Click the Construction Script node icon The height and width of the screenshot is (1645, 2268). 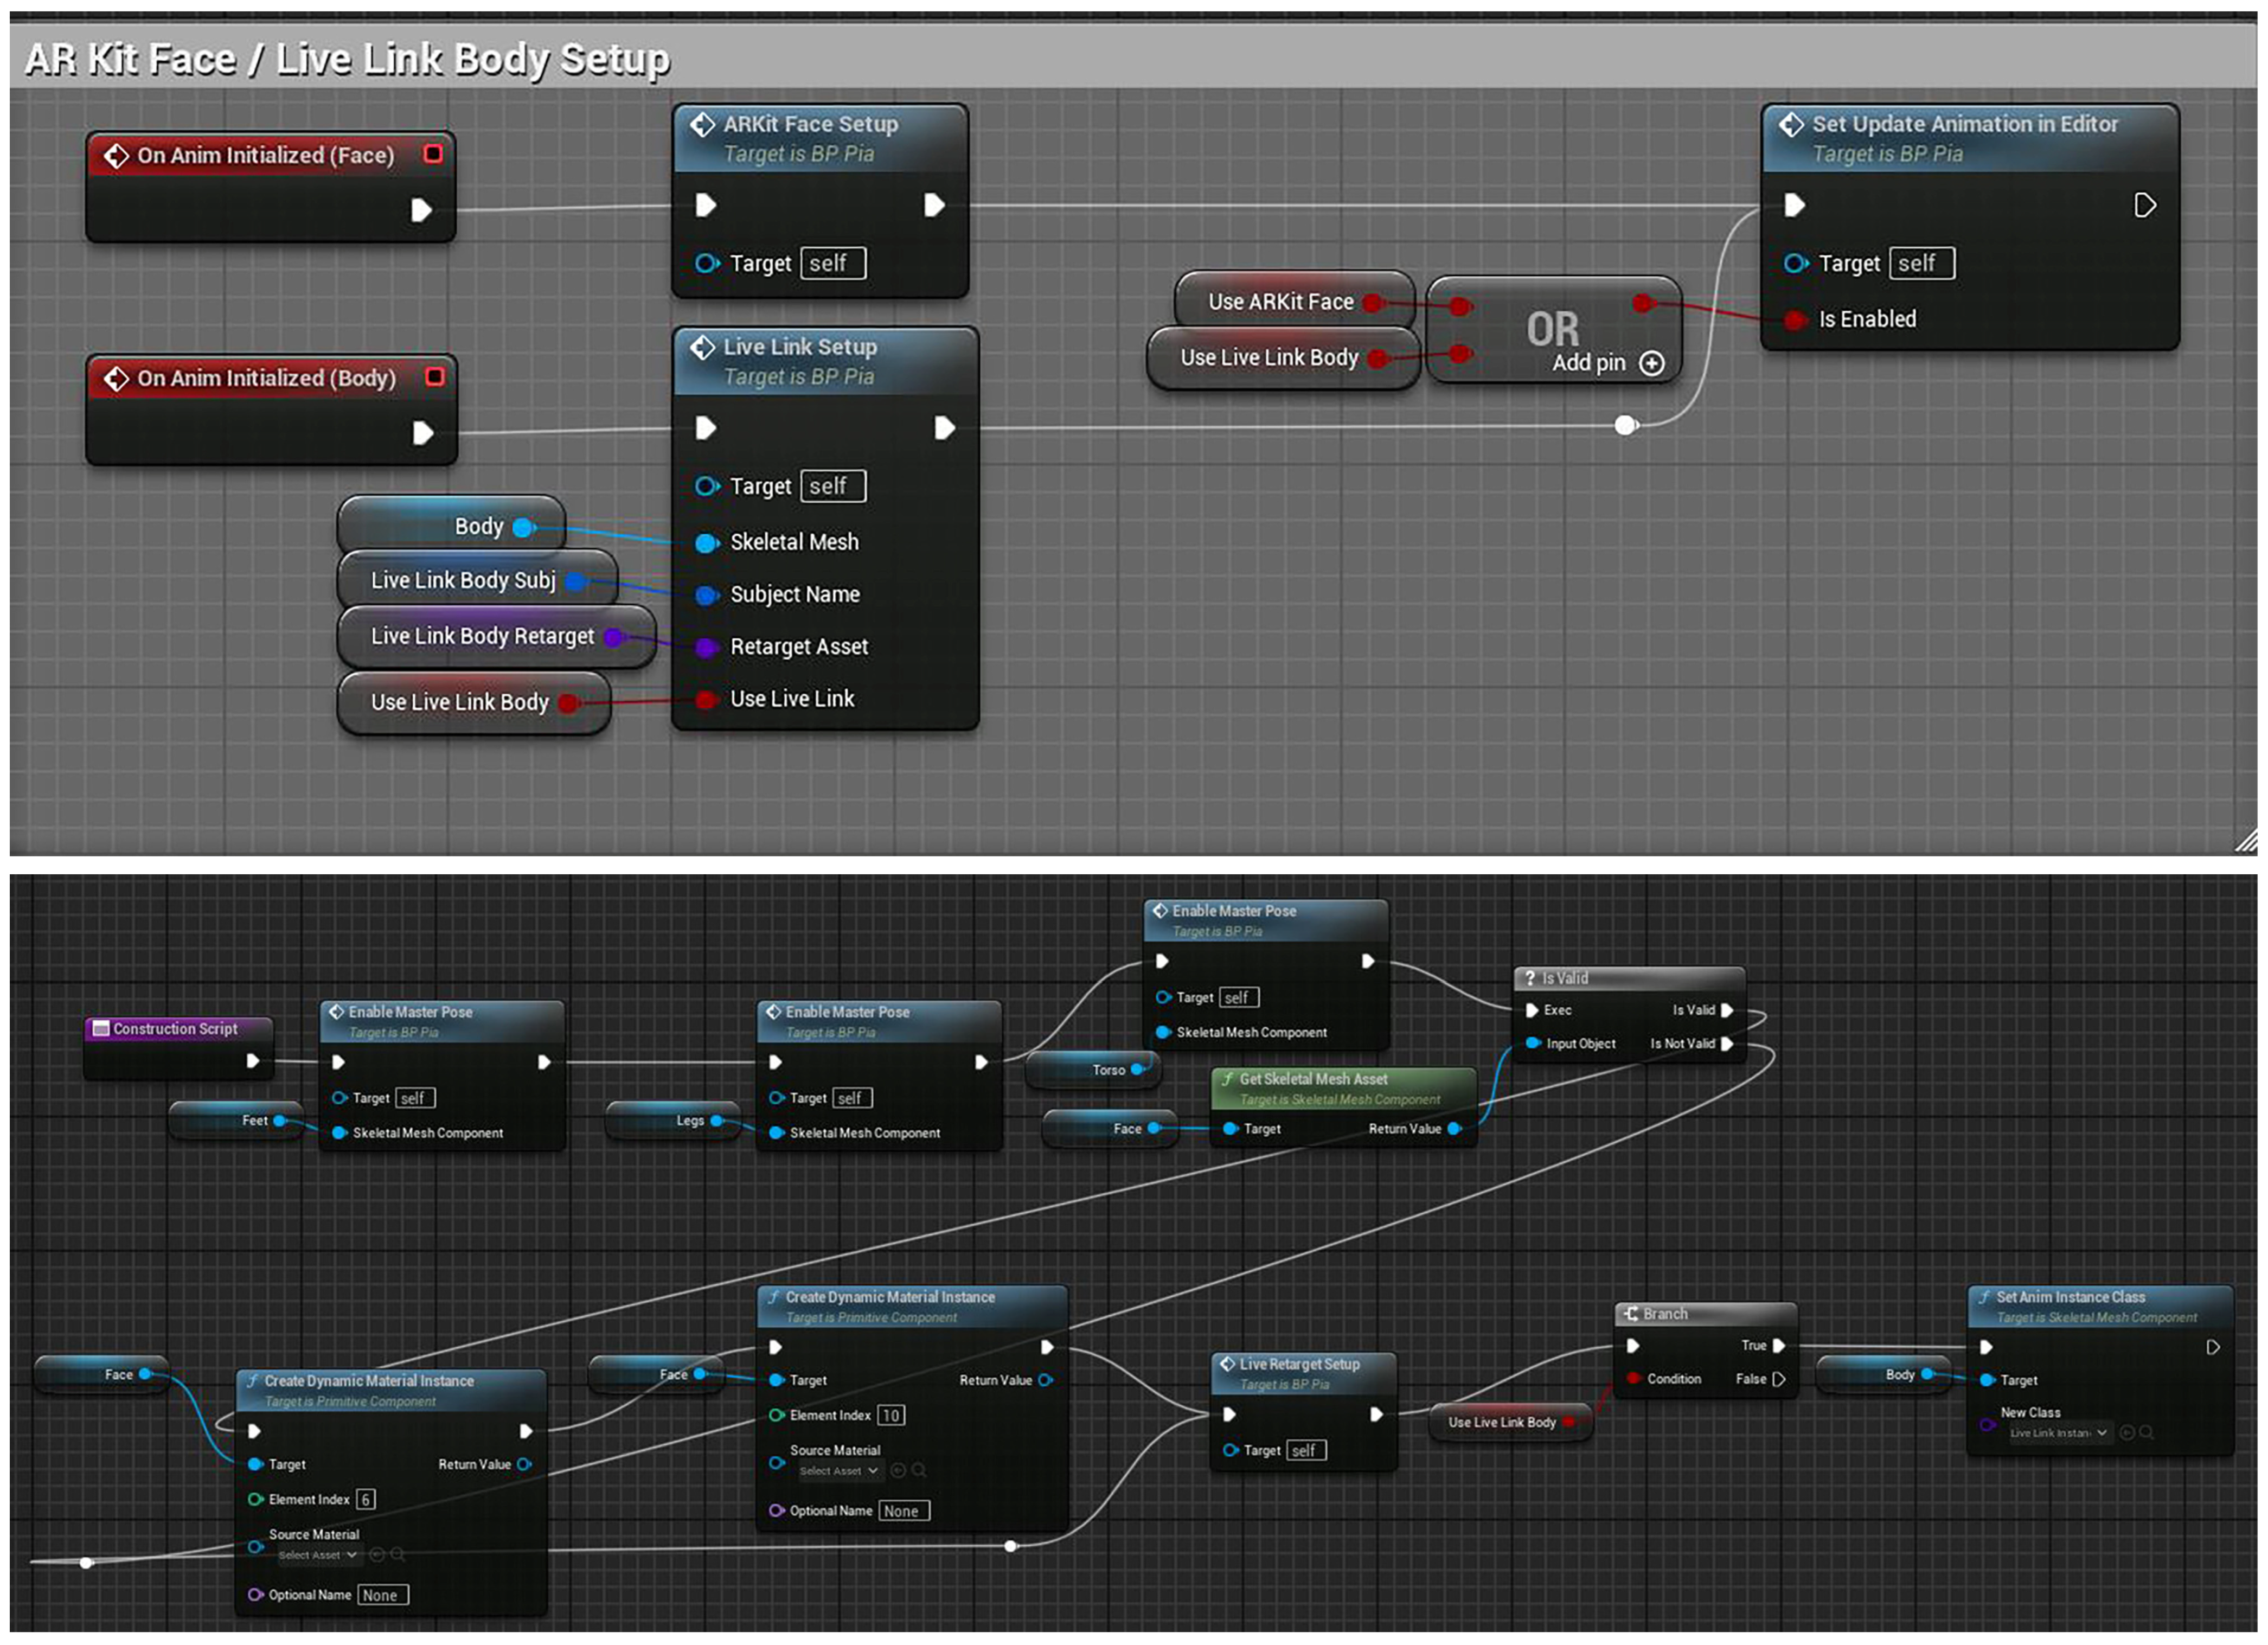click(x=100, y=1028)
